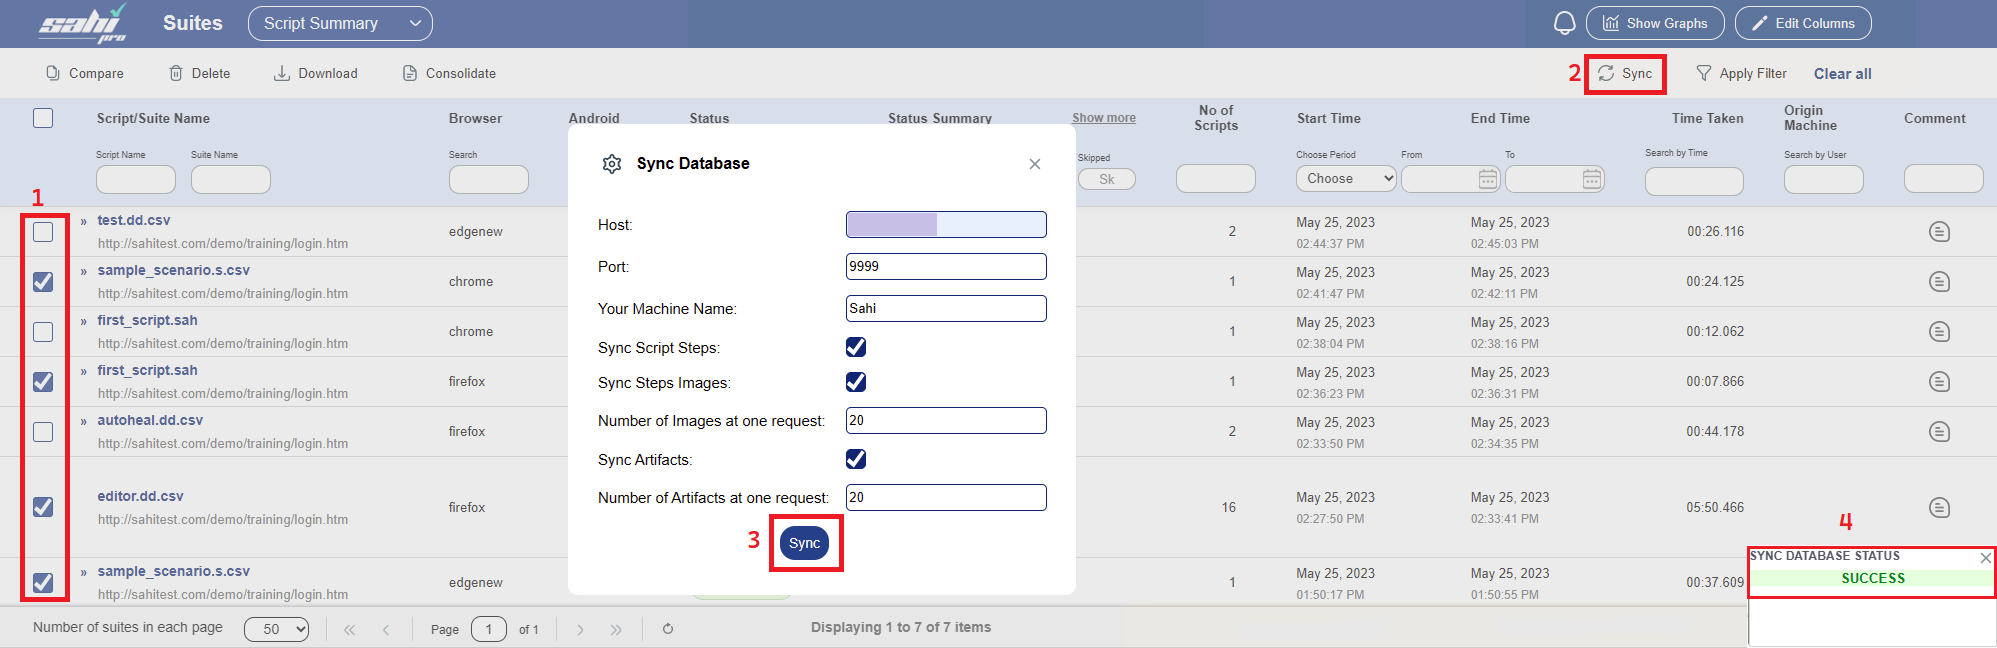Viewport: 1997px width, 648px height.
Task: Click the Sync icon in the toolbar
Action: (1606, 74)
